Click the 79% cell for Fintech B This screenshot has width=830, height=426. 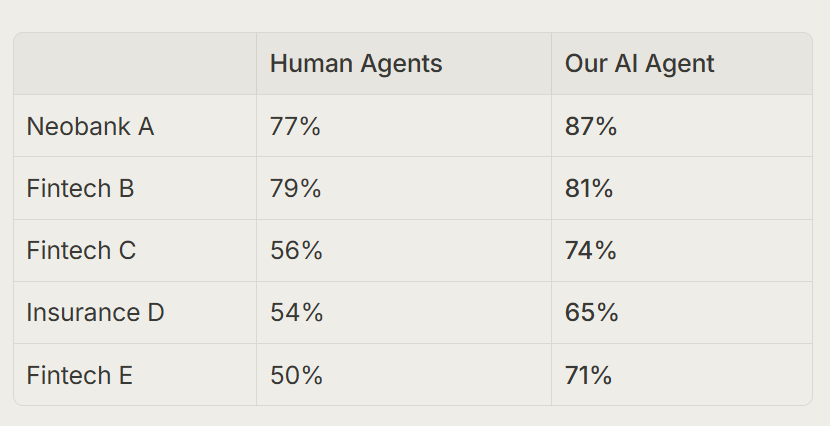pyautogui.click(x=404, y=188)
